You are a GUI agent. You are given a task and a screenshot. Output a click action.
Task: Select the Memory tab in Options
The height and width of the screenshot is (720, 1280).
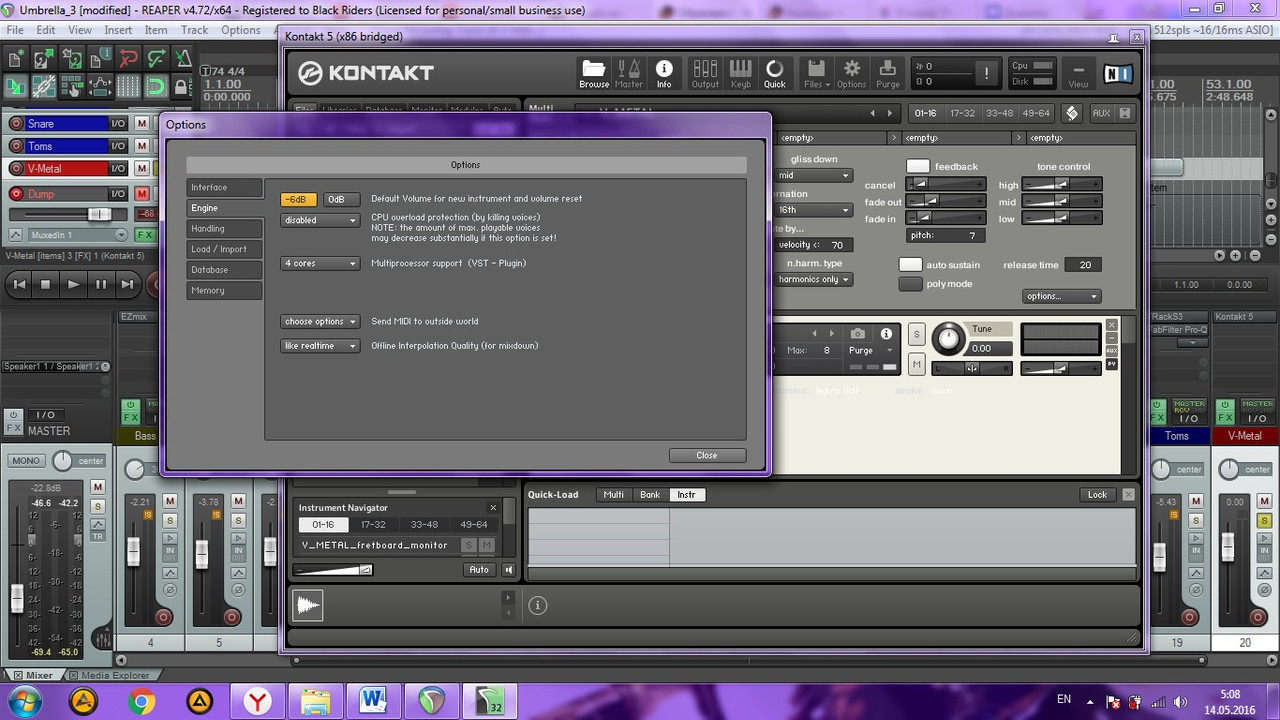[224, 290]
